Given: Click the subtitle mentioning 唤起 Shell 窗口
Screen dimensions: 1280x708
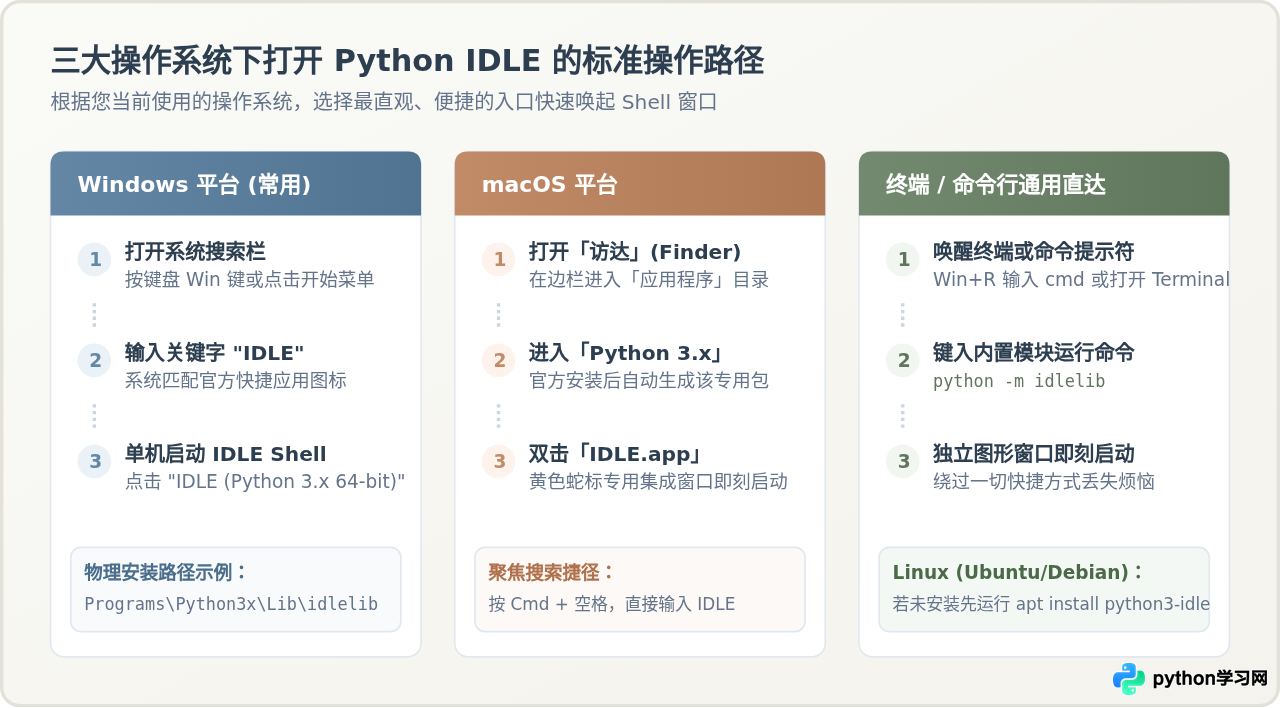Looking at the screenshot, I should (384, 102).
